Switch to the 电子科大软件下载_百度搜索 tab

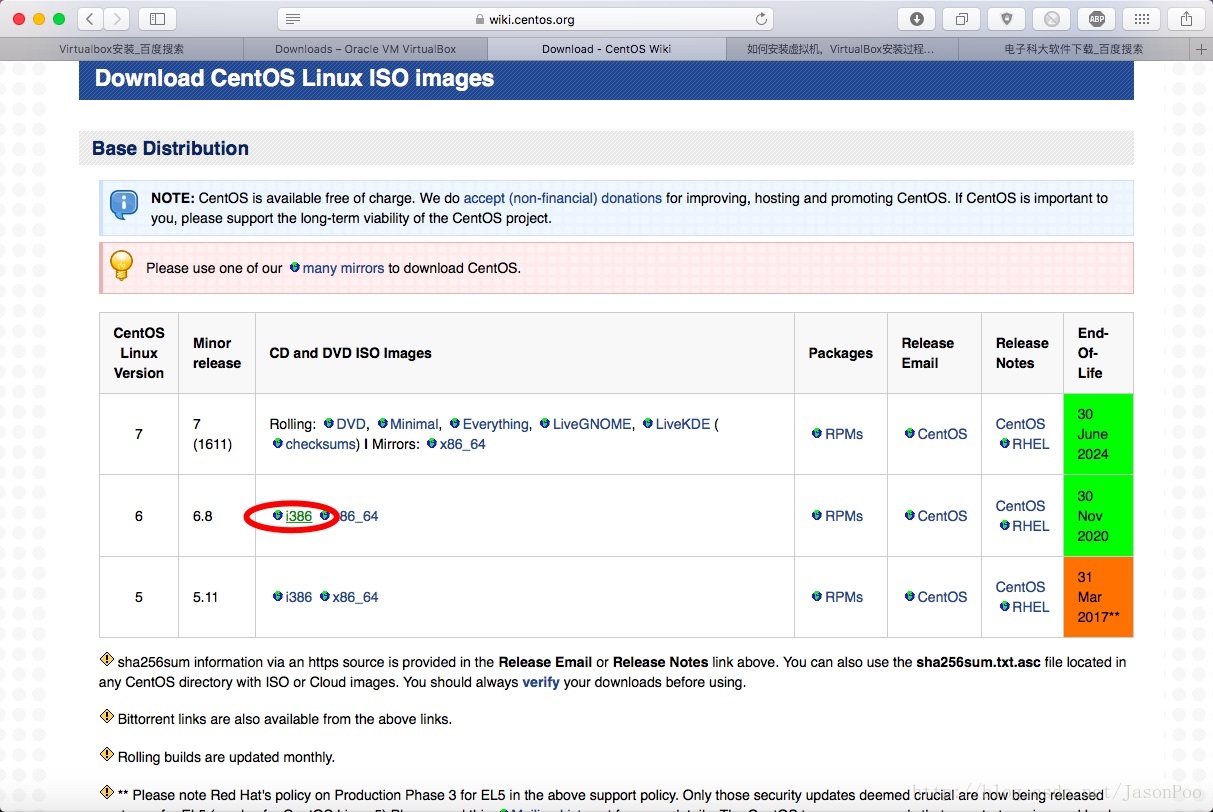pos(1074,49)
